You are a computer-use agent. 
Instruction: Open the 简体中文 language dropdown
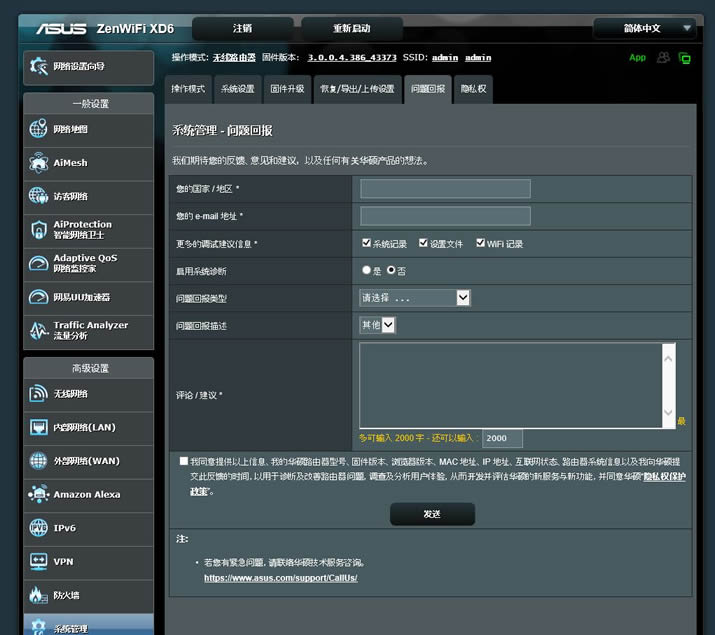[645, 28]
